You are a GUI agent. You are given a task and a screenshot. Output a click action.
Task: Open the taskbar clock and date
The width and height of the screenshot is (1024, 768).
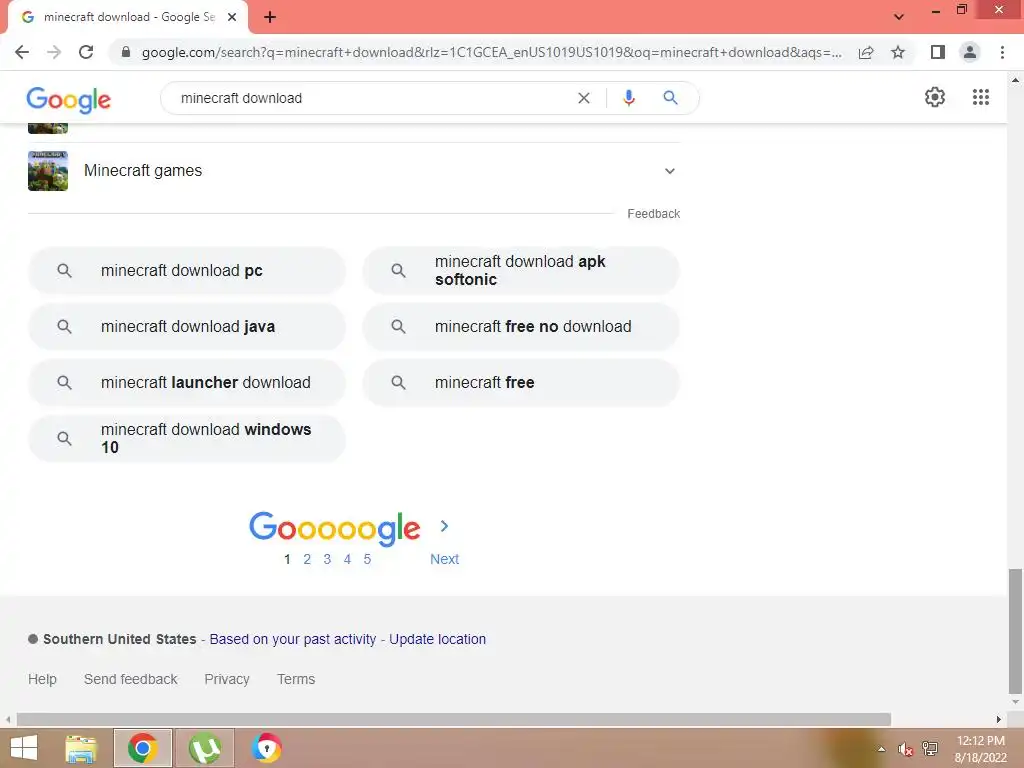(981, 749)
